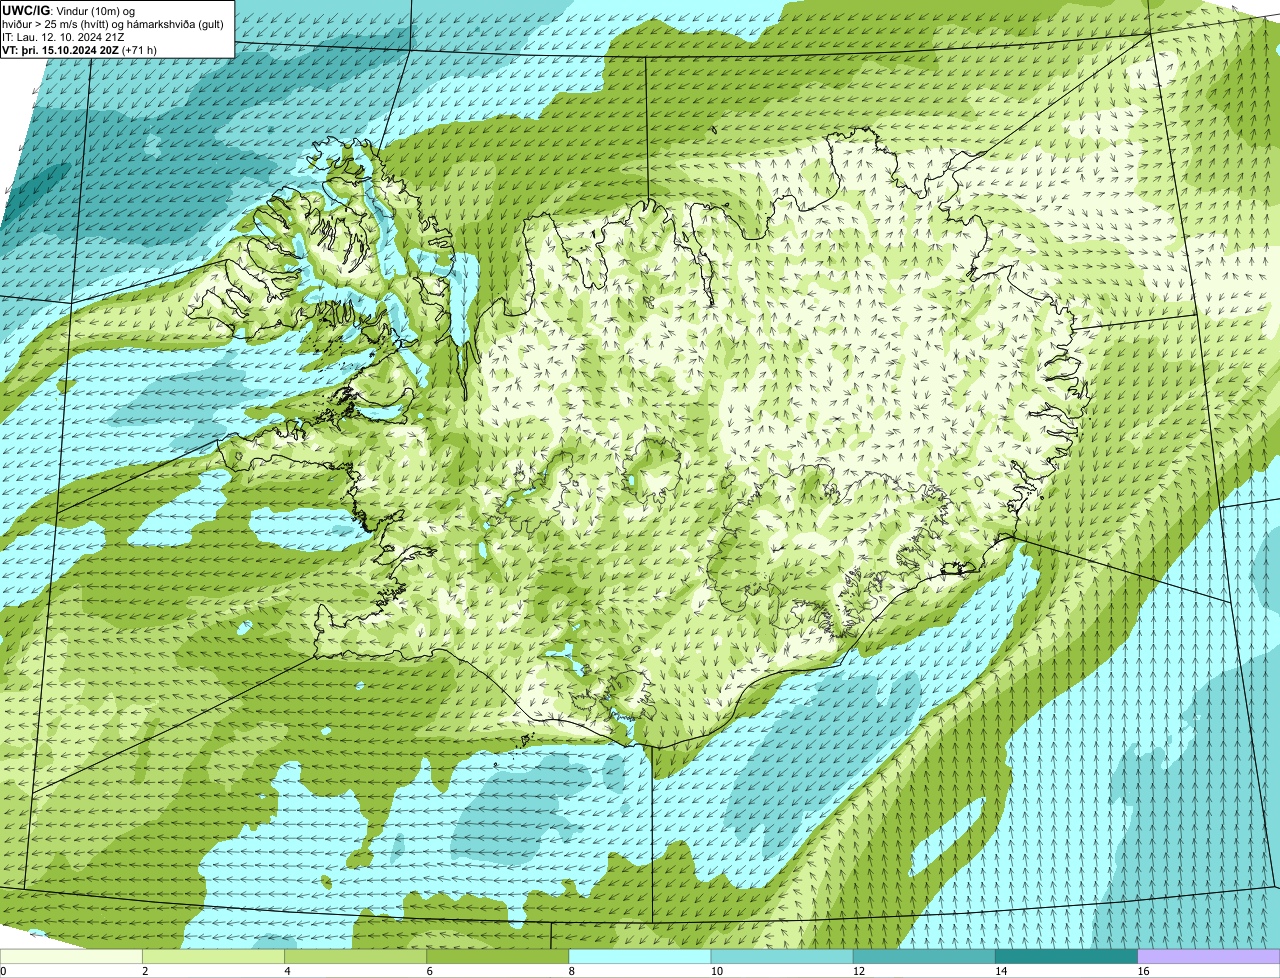Click the legend label '6'

coord(429,971)
